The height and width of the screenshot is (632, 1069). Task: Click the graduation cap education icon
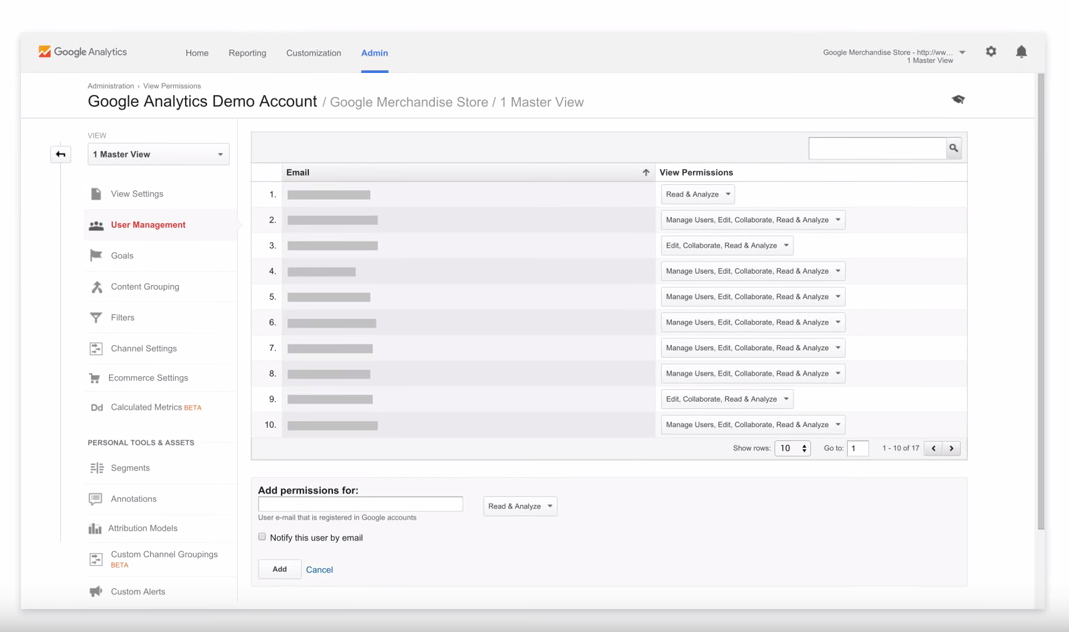click(958, 100)
